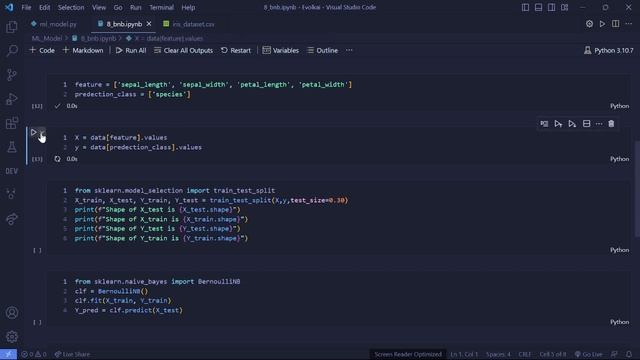640x360 pixels.
Task: Open the Testing flask view
Action: tap(12, 147)
